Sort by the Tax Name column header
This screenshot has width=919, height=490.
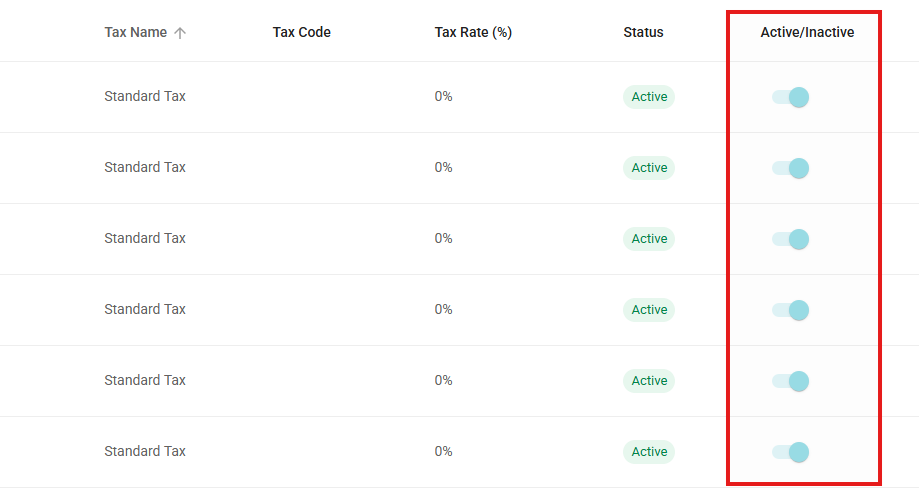[x=135, y=32]
